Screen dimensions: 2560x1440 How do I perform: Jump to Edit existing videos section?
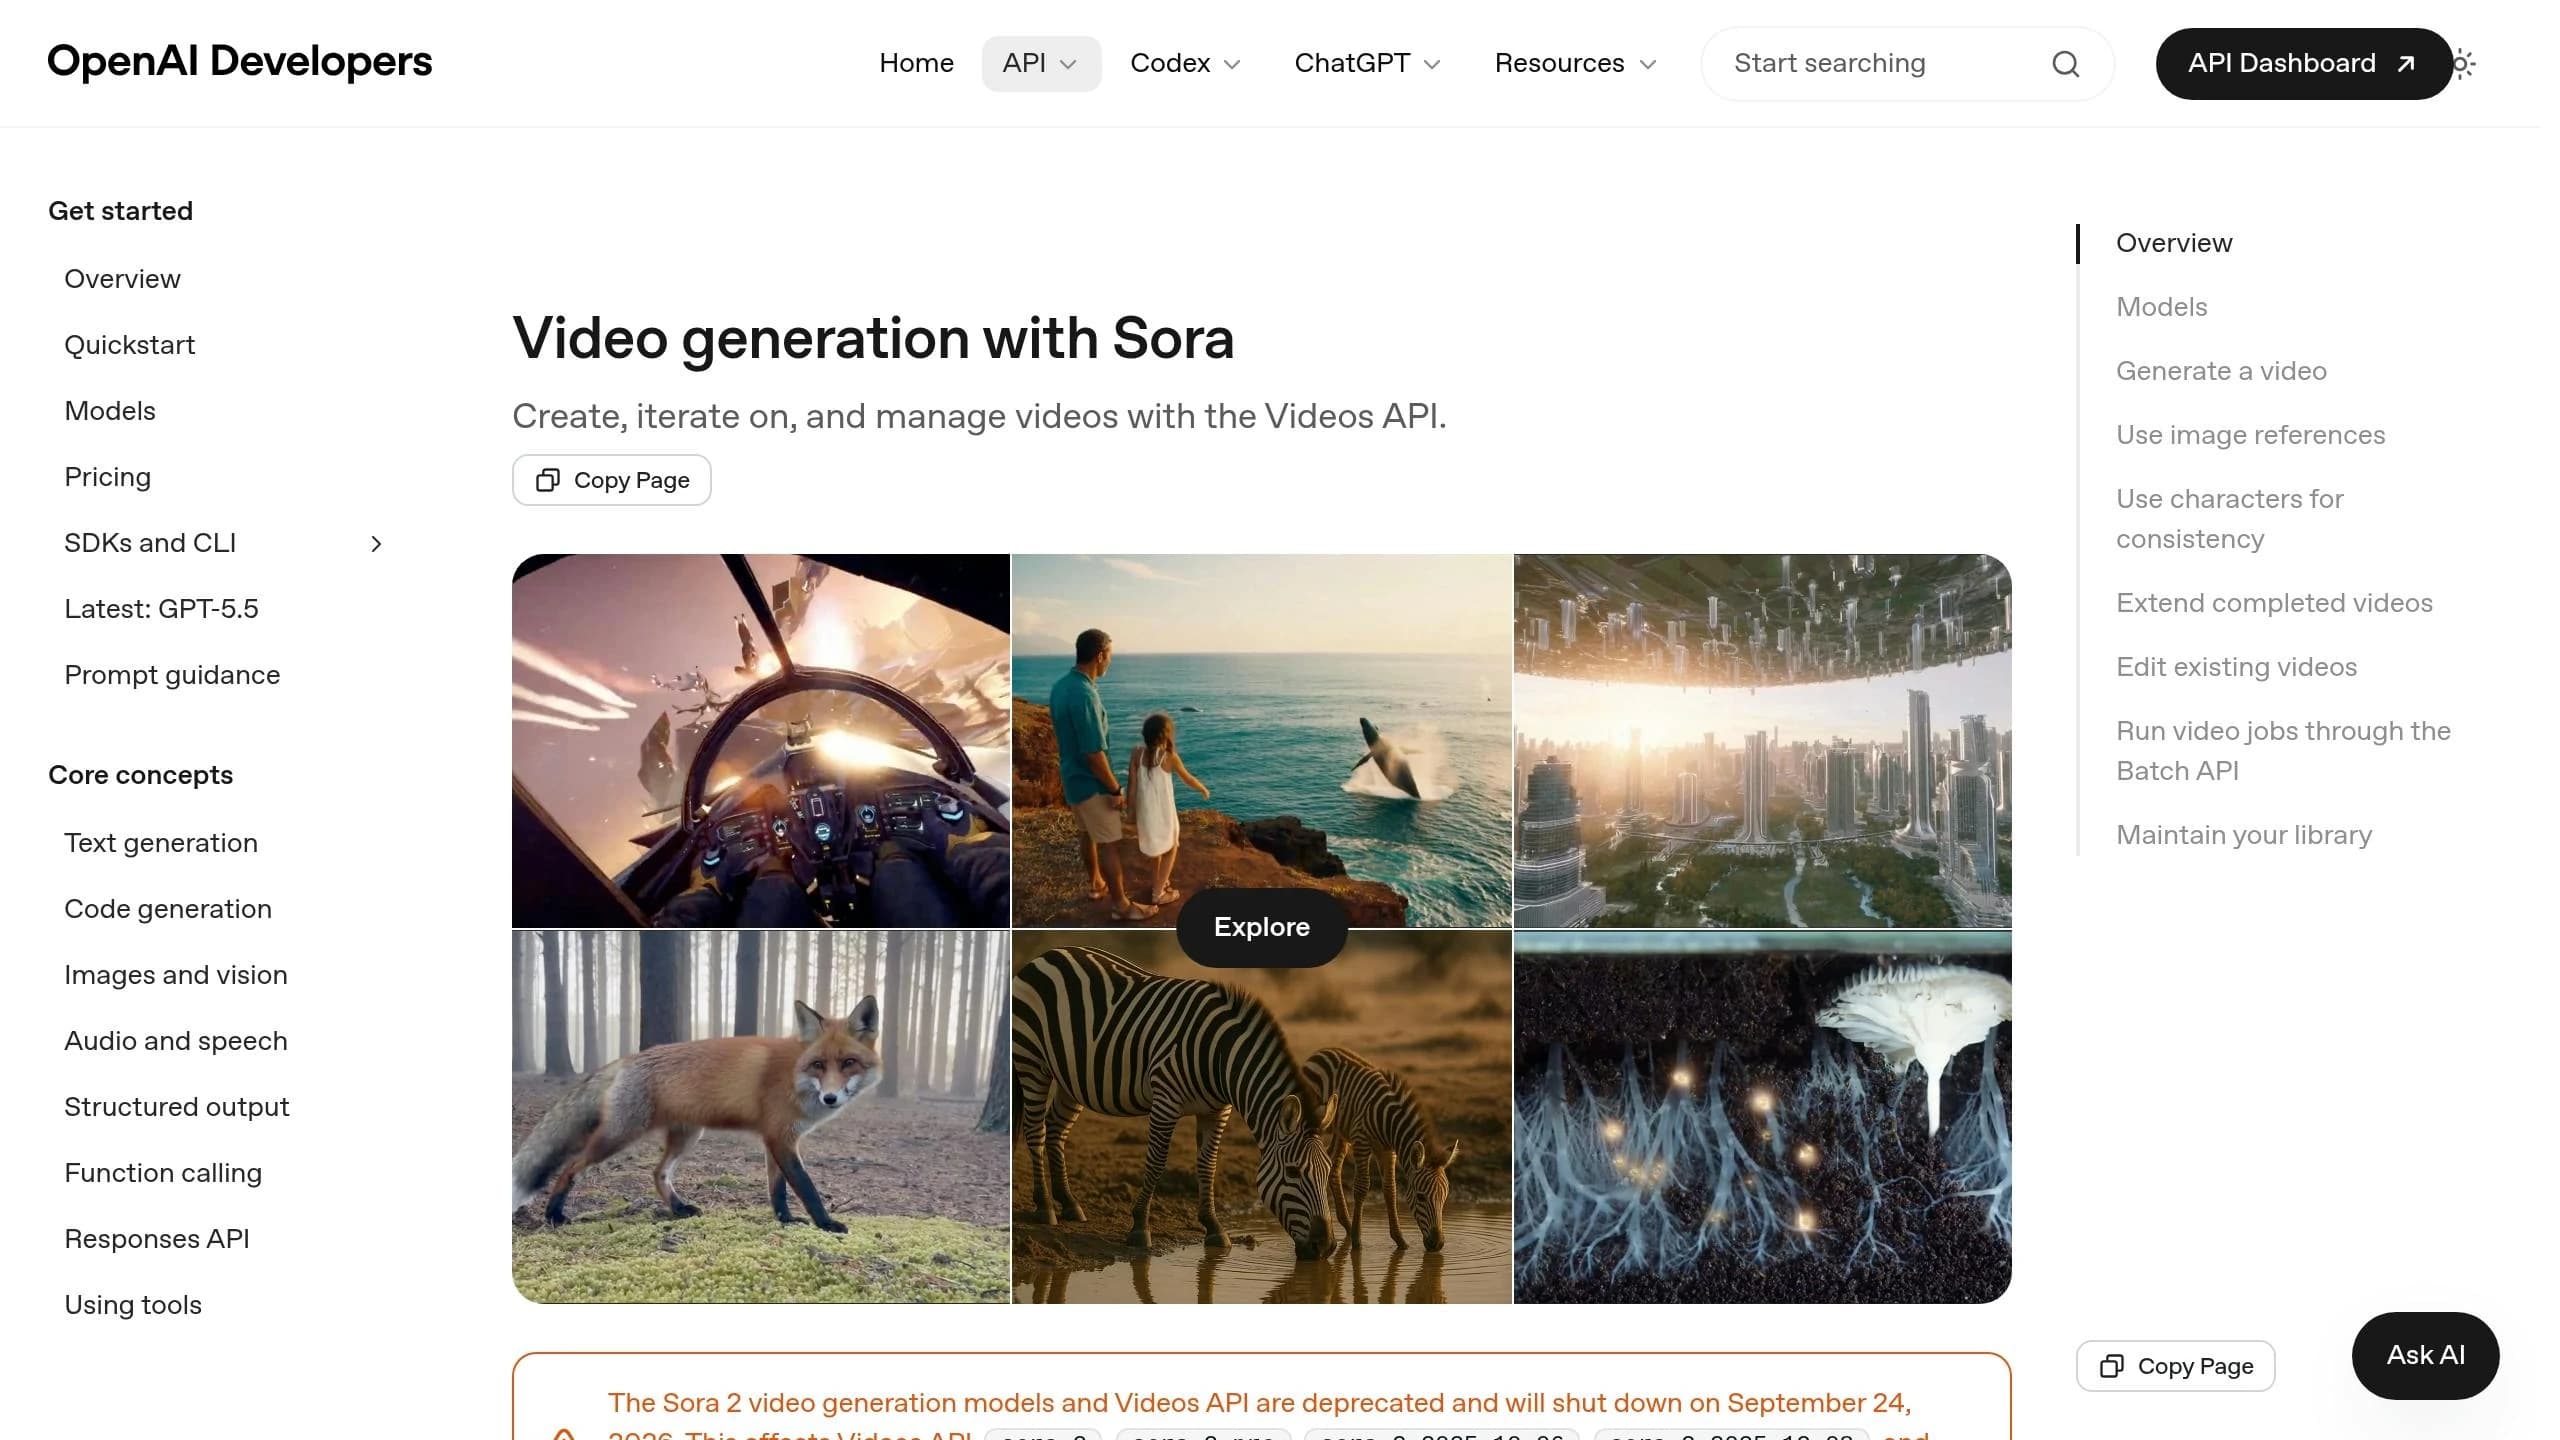click(x=2236, y=667)
